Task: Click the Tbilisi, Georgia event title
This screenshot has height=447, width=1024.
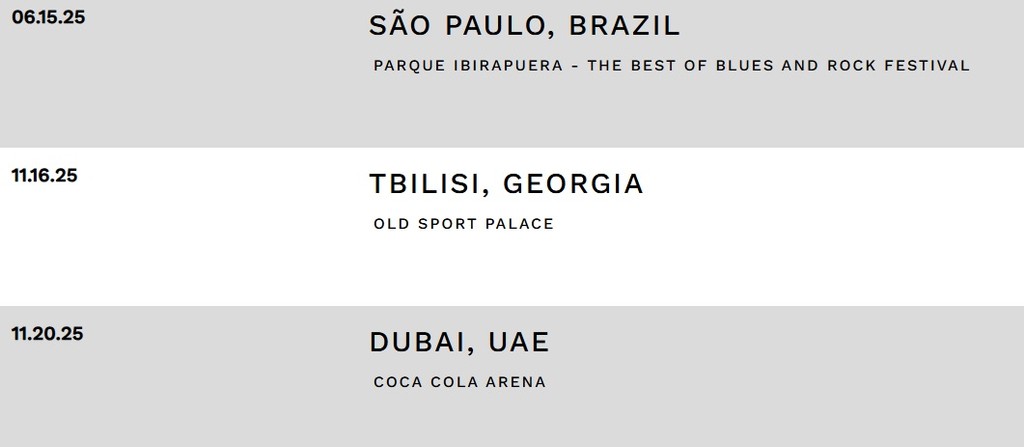Action: point(506,184)
